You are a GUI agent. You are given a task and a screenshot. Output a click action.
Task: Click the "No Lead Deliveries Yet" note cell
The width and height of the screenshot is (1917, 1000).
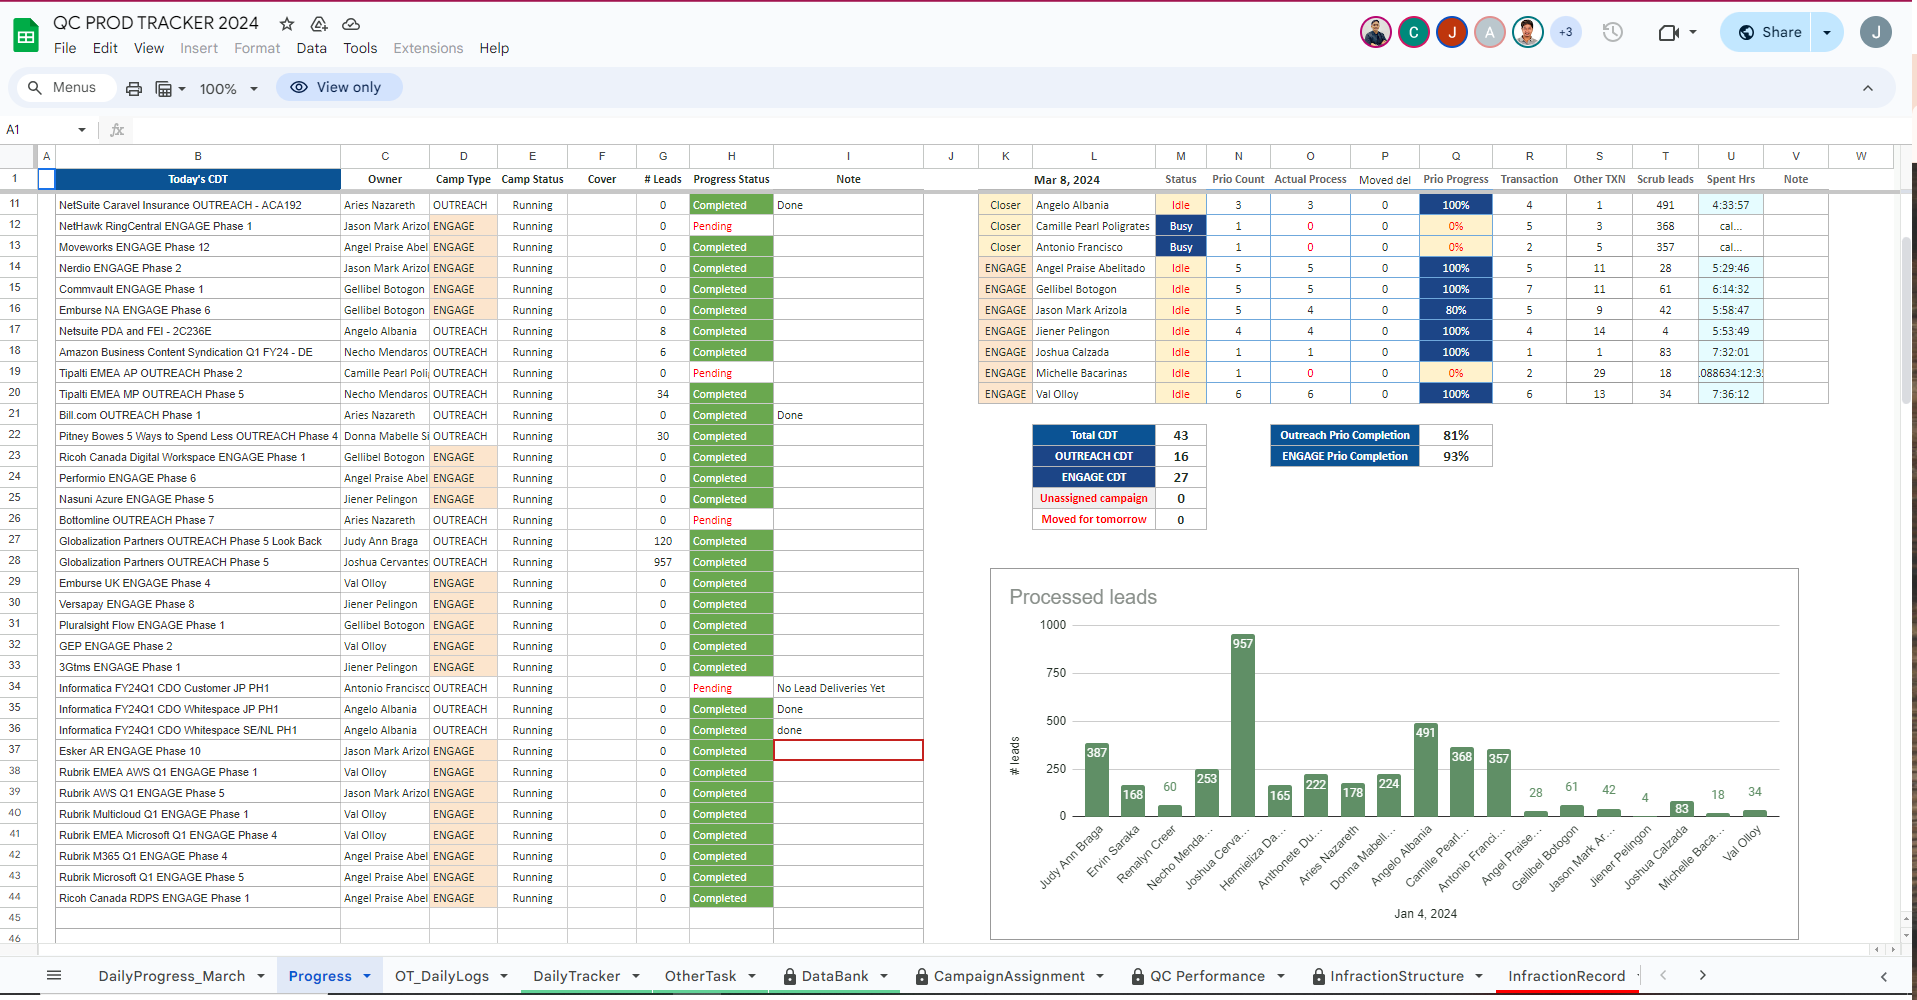pyautogui.click(x=848, y=688)
